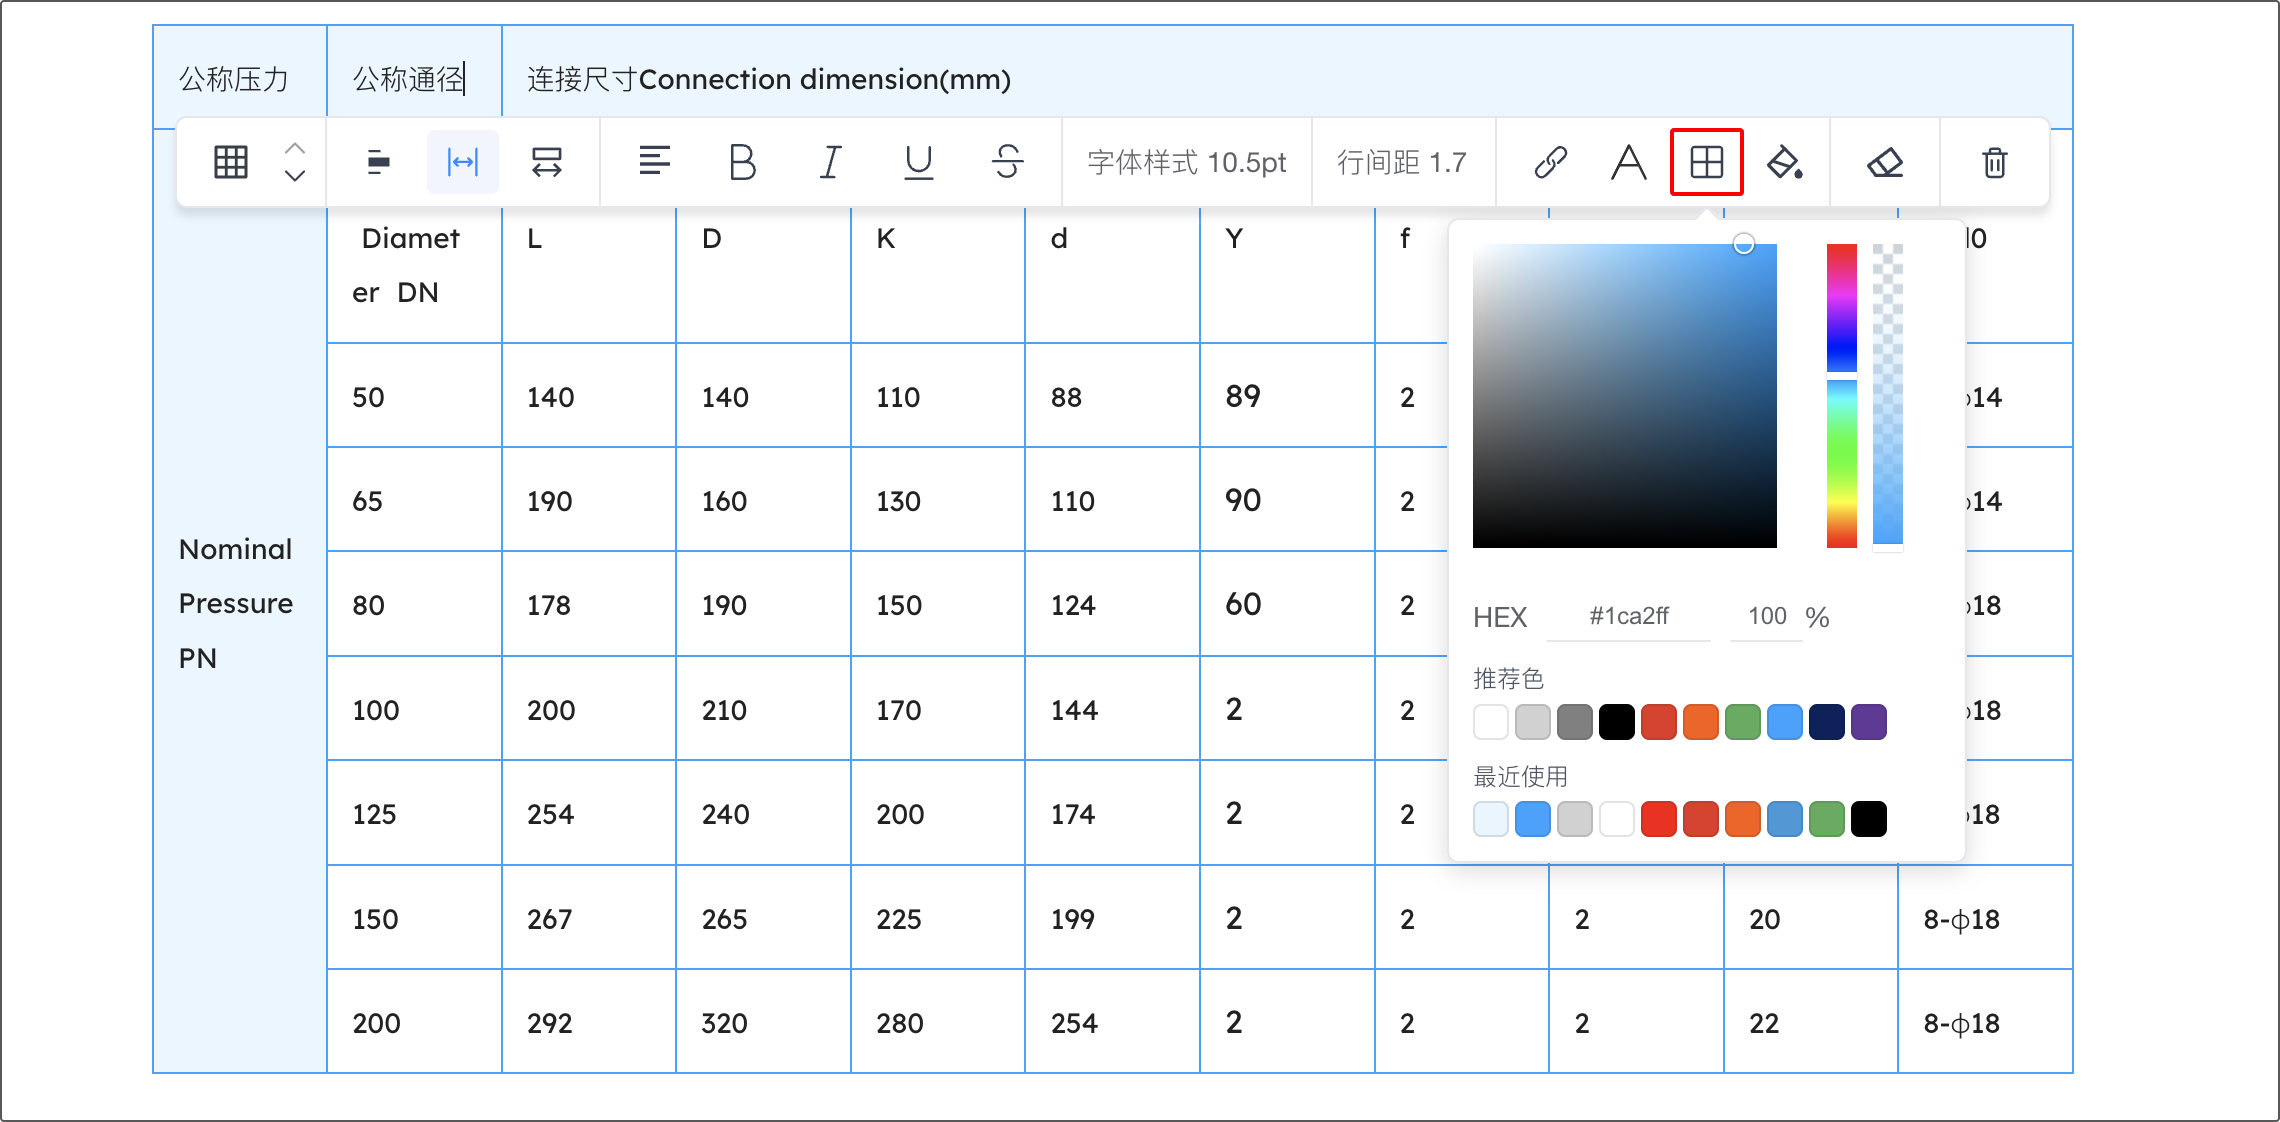
Task: Toggle italic formatting
Action: 829,162
